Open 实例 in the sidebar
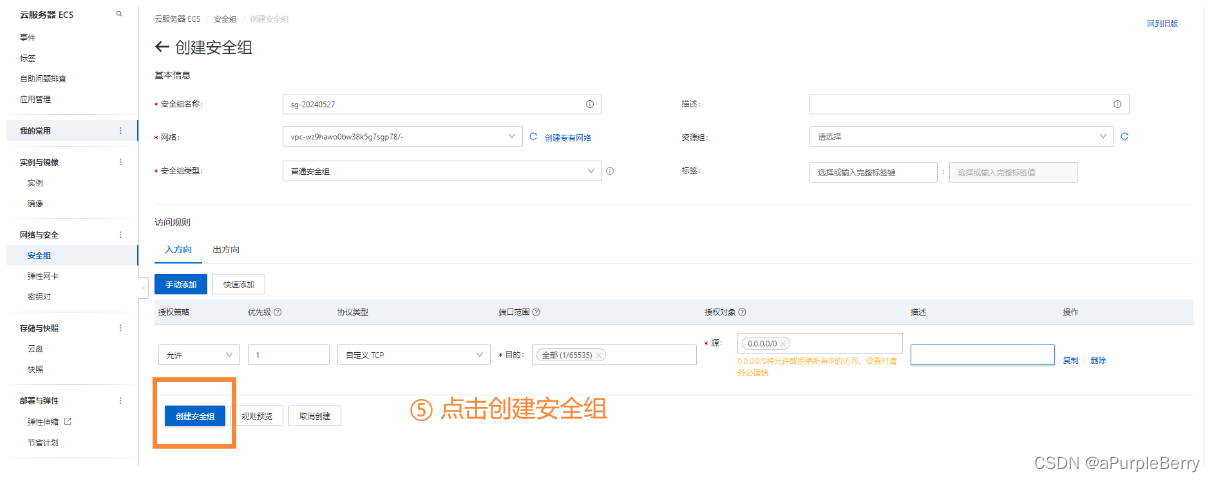The height and width of the screenshot is (482, 1215). [35, 183]
